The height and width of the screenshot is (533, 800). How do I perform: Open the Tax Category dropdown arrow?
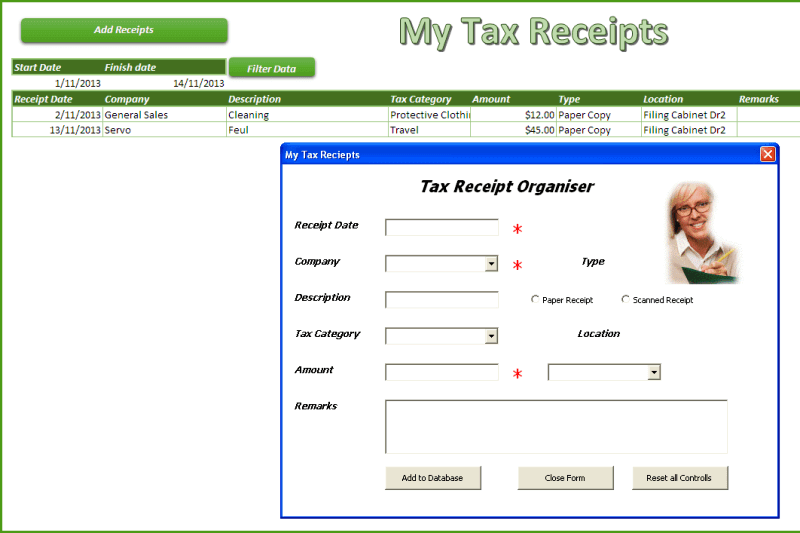tap(491, 336)
